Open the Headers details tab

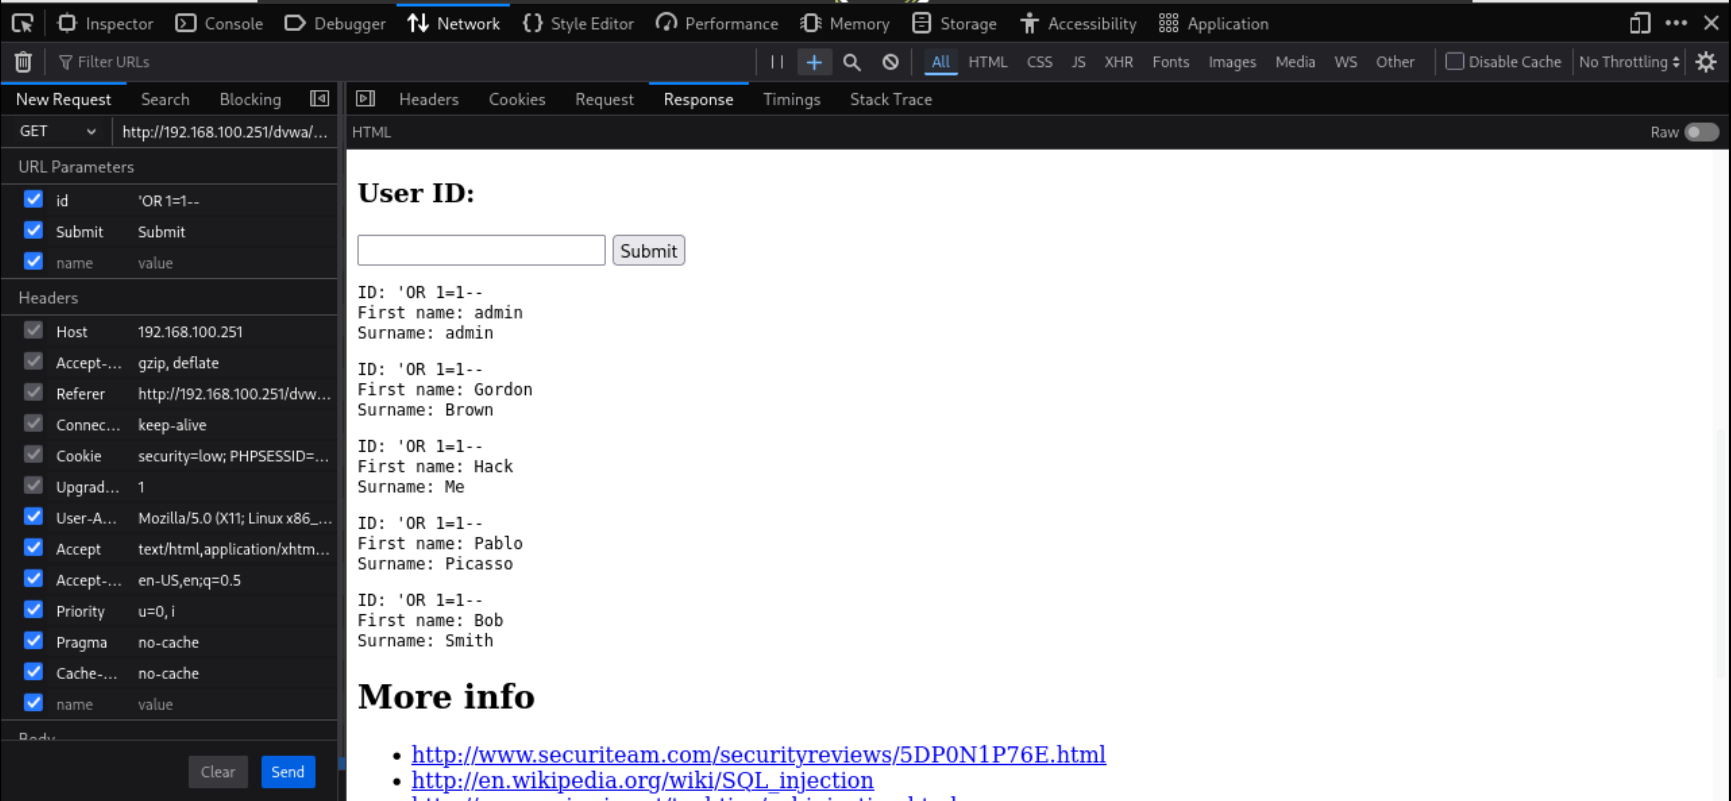coord(428,99)
